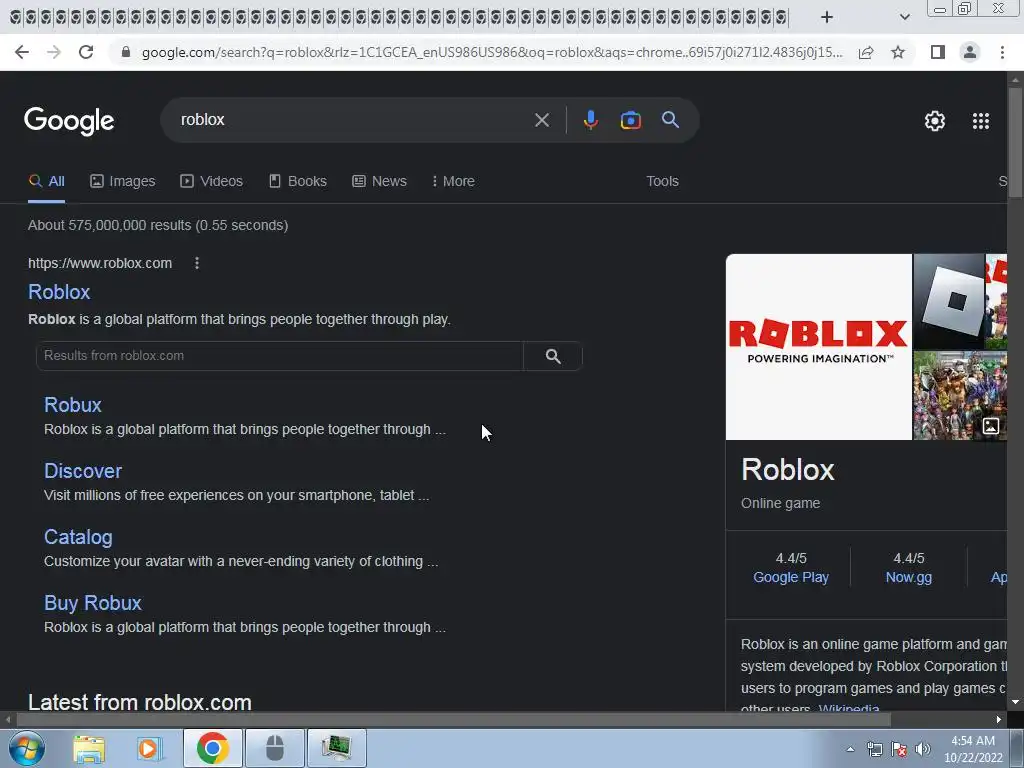Open the Chrome profile menu
Screen dimensions: 1024x768
coord(970,52)
